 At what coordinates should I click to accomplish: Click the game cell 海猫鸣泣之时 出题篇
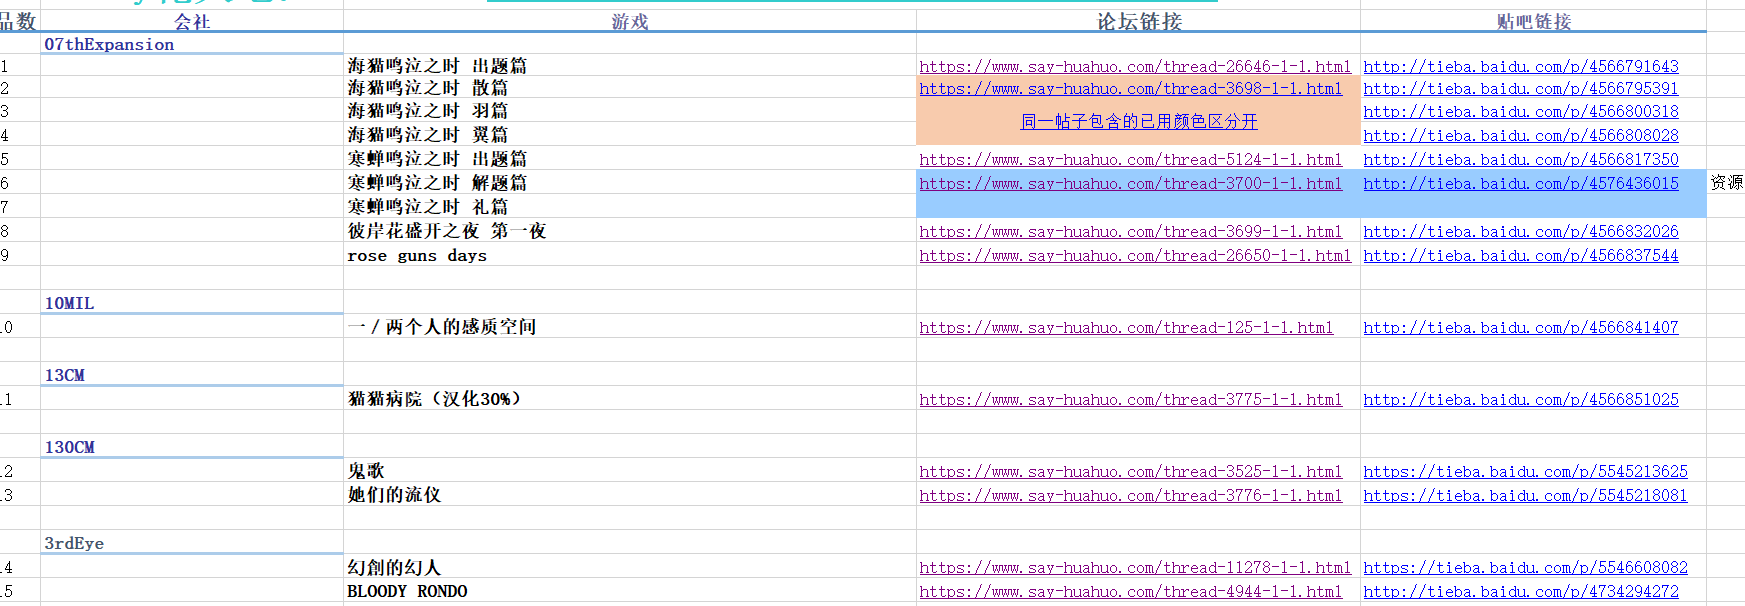[x=630, y=66]
